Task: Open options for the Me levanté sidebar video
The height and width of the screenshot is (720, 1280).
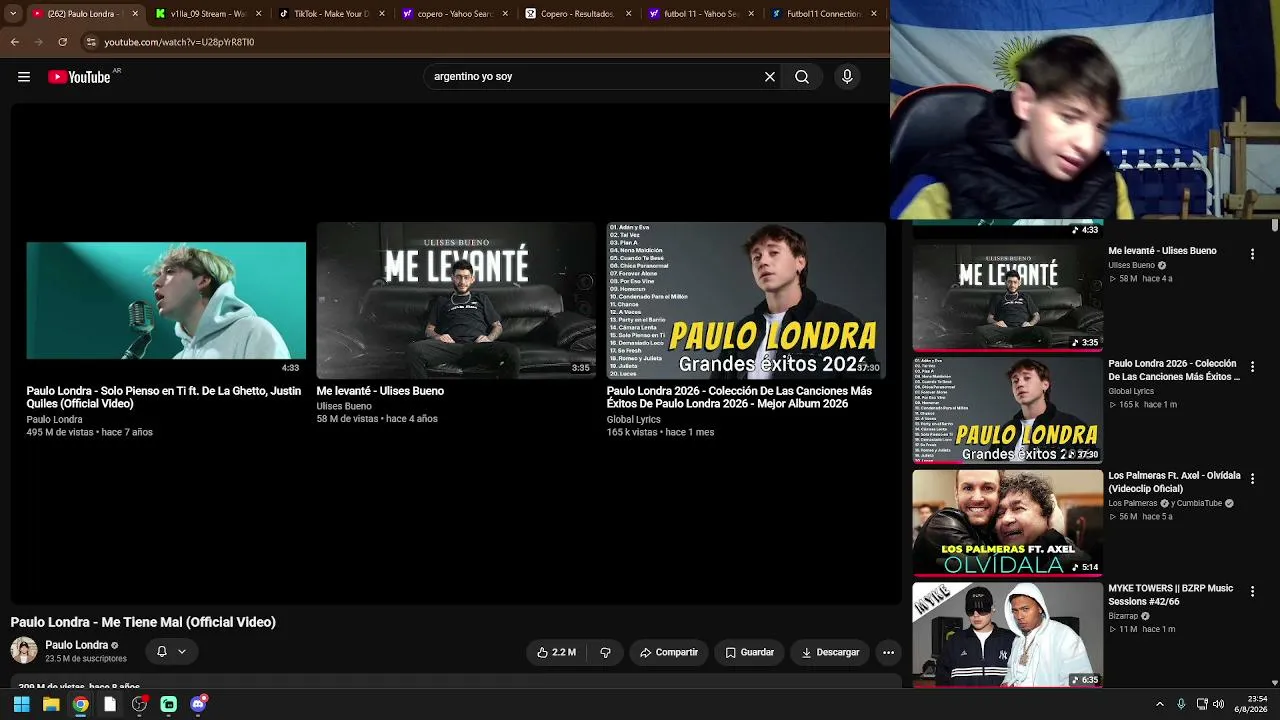Action: pos(1252,255)
